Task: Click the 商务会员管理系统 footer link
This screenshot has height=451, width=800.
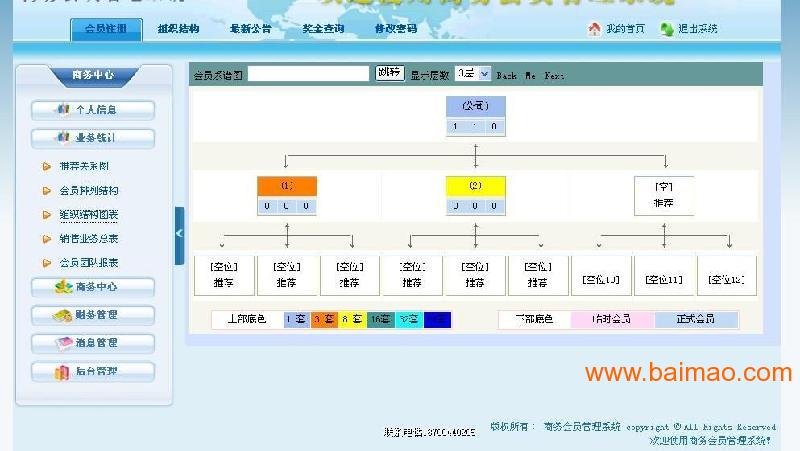Action: (582, 426)
